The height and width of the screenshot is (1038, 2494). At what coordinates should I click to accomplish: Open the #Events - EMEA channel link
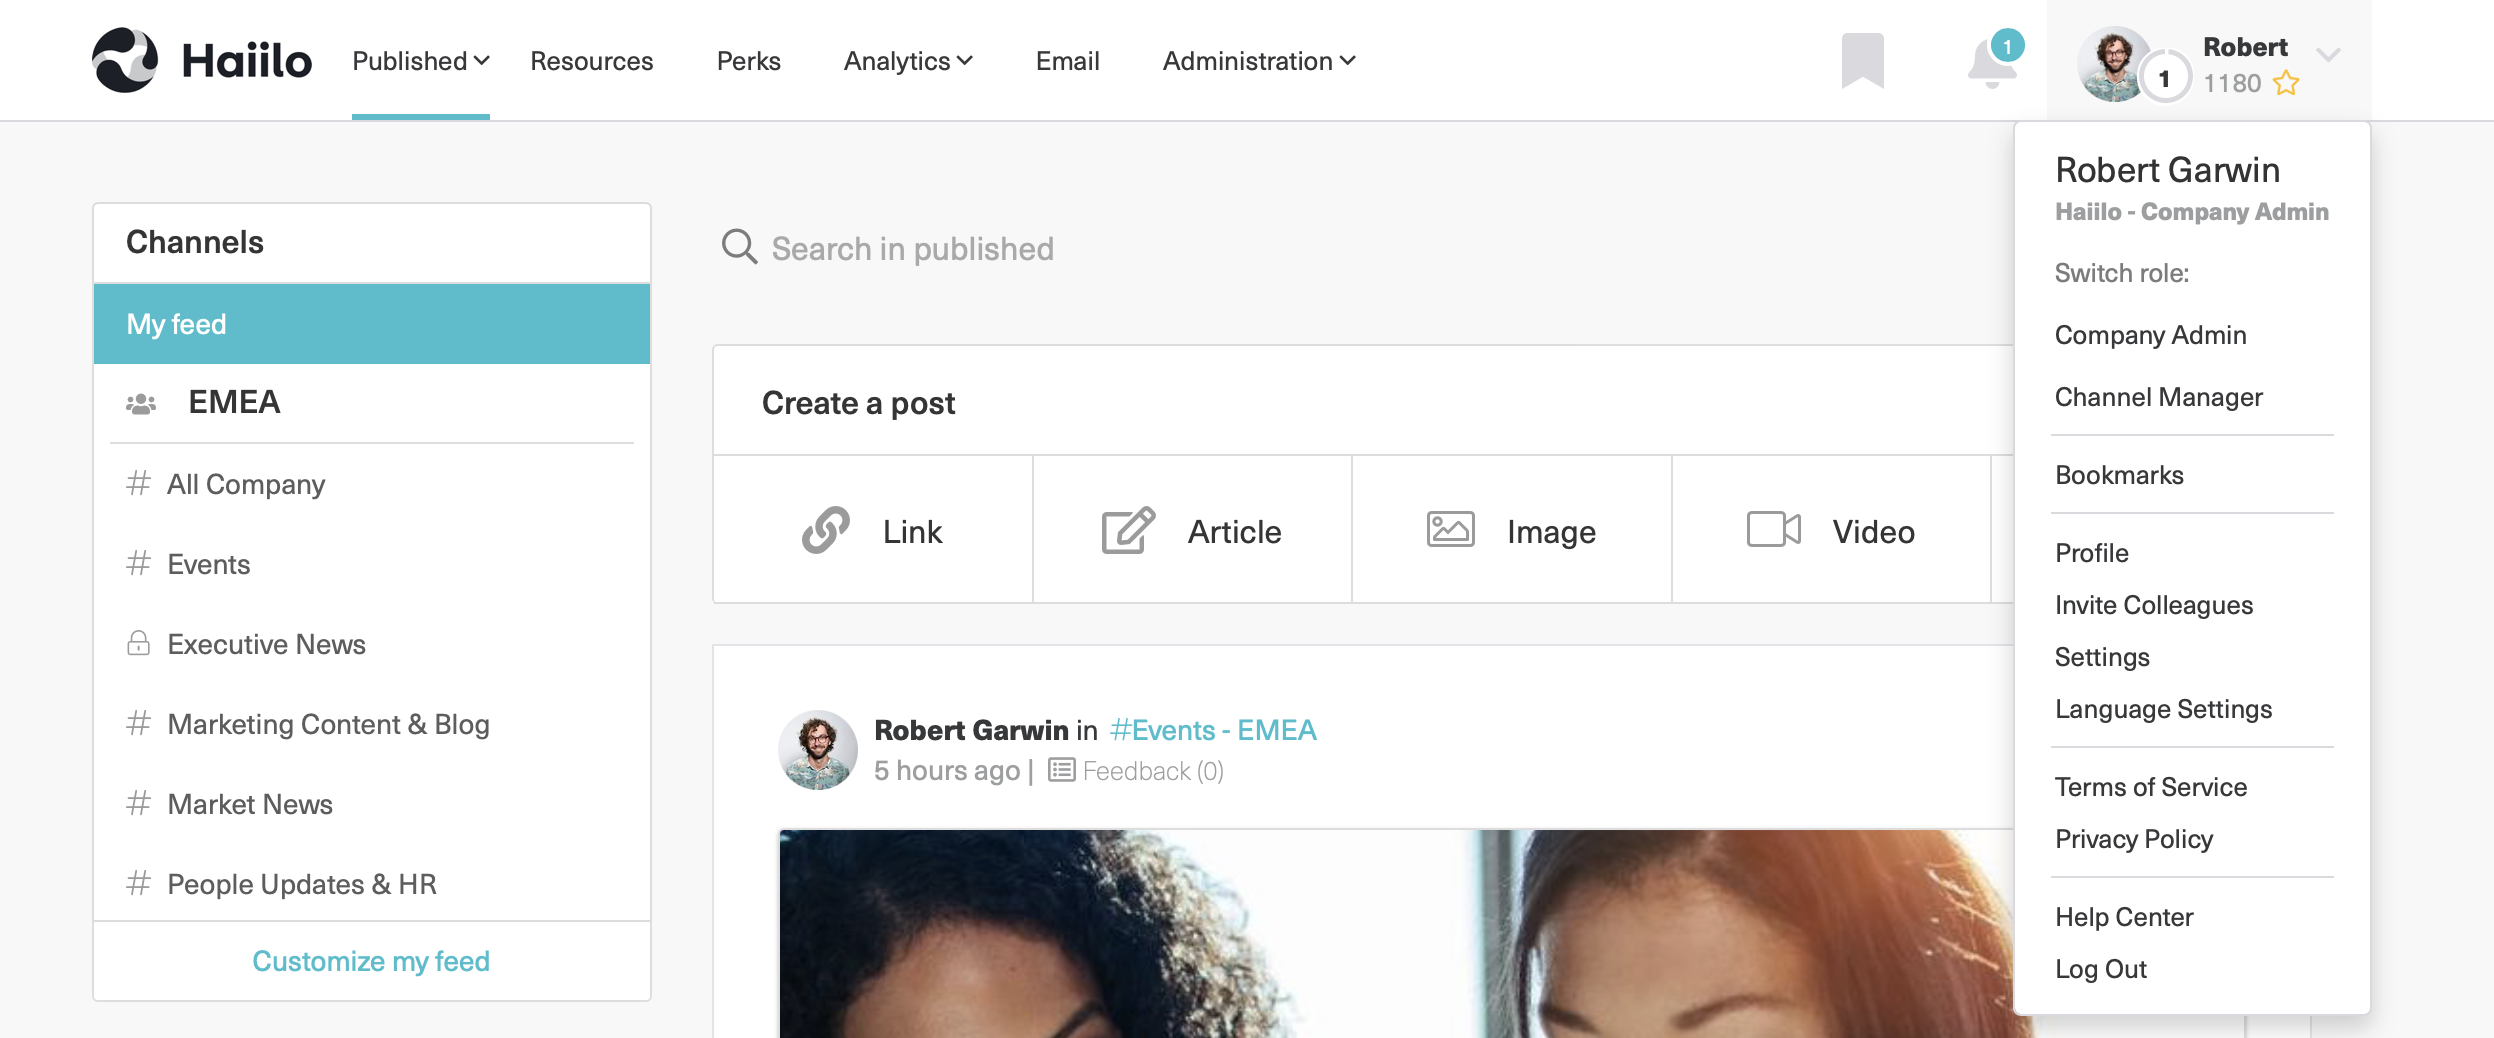click(x=1213, y=730)
